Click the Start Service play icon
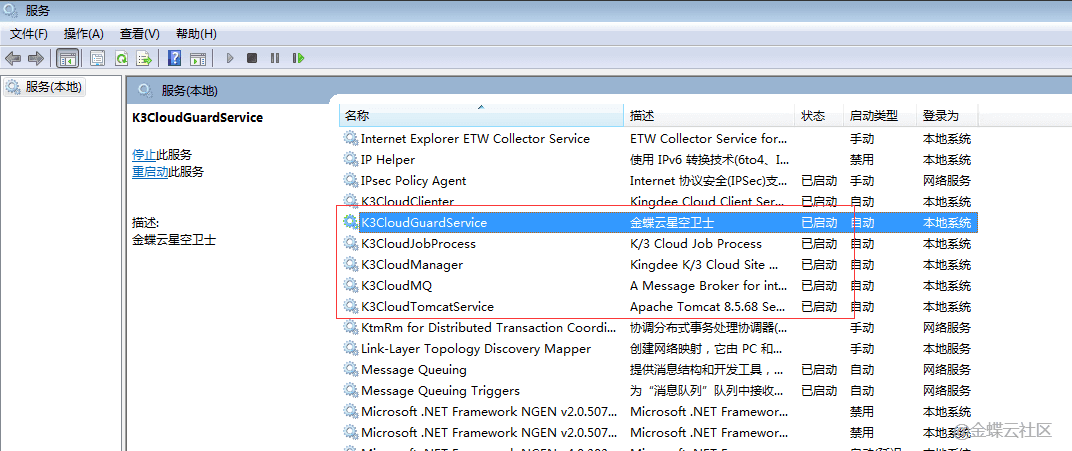Viewport: 1072px width, 451px height. tap(230, 58)
